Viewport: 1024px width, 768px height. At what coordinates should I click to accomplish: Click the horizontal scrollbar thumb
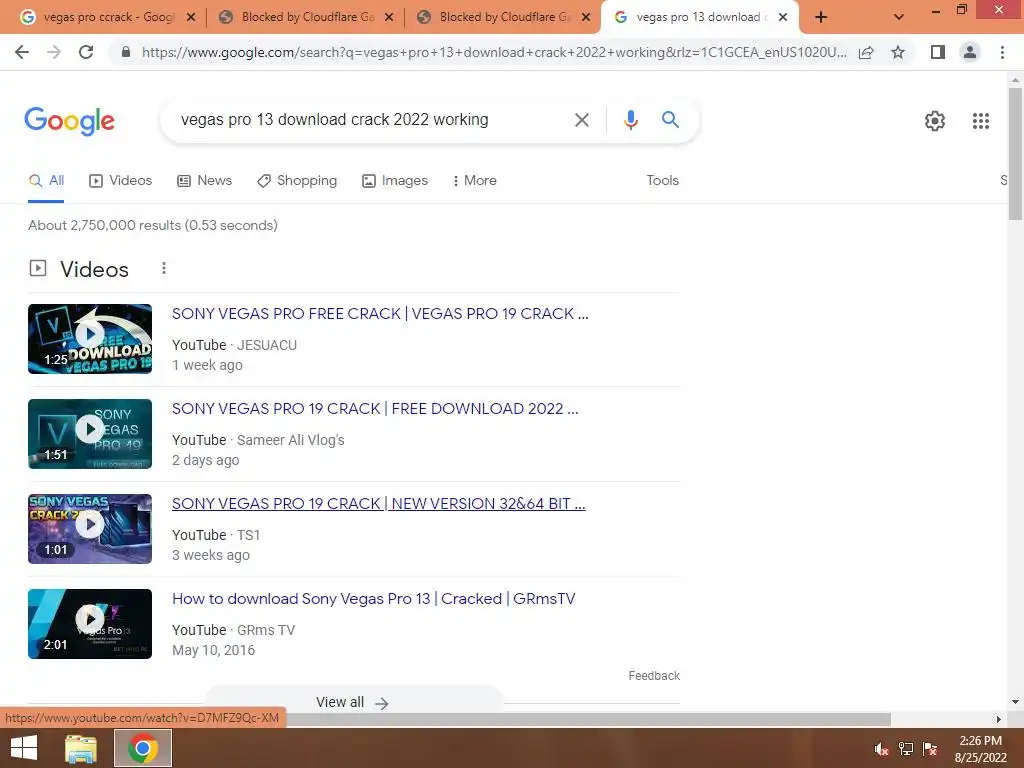click(588, 719)
